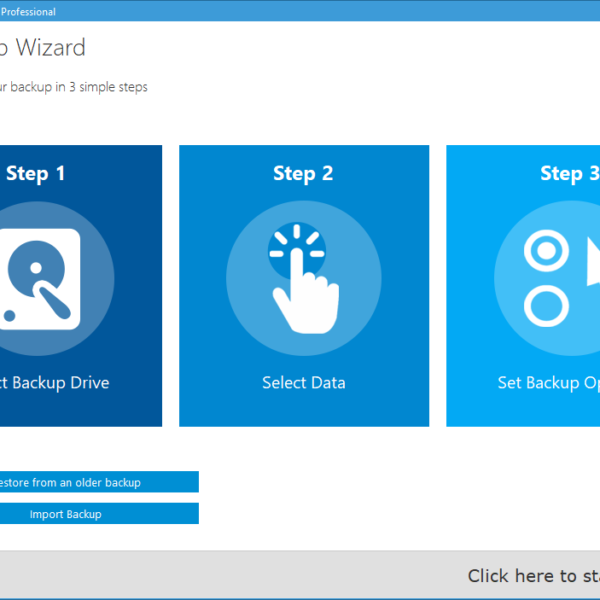600x600 pixels.
Task: Click the Step 2 heading text
Action: (303, 174)
